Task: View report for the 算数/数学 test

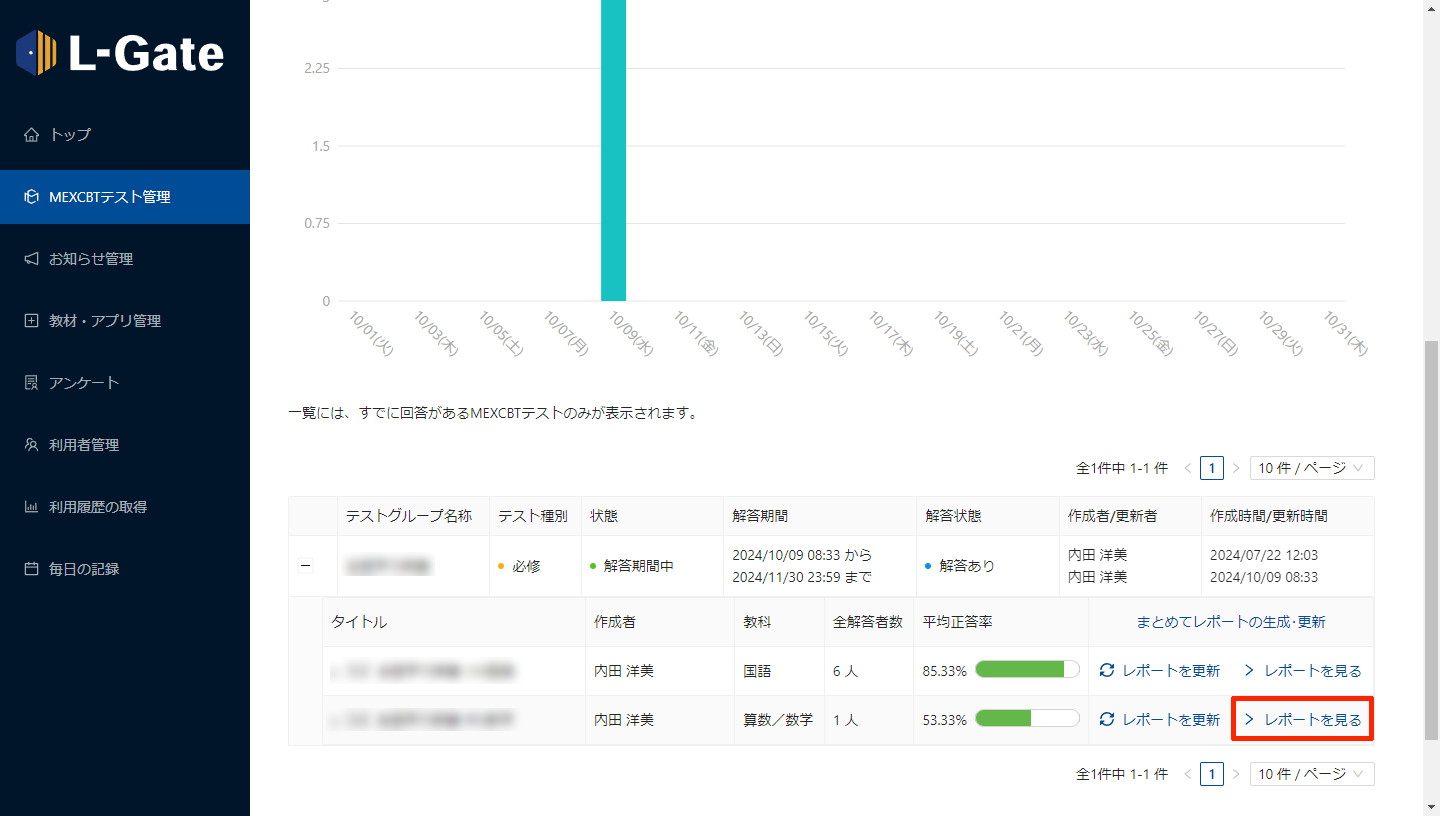Action: tap(1302, 720)
